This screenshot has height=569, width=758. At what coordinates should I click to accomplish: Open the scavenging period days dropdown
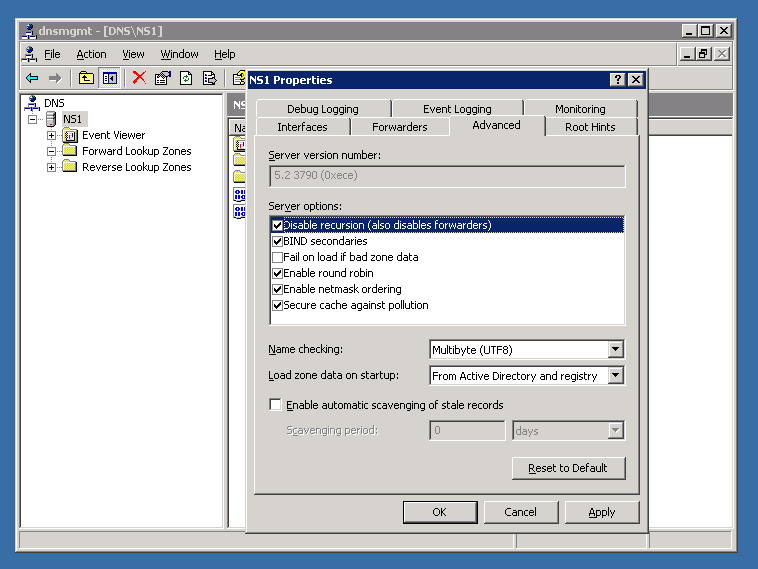pos(615,430)
